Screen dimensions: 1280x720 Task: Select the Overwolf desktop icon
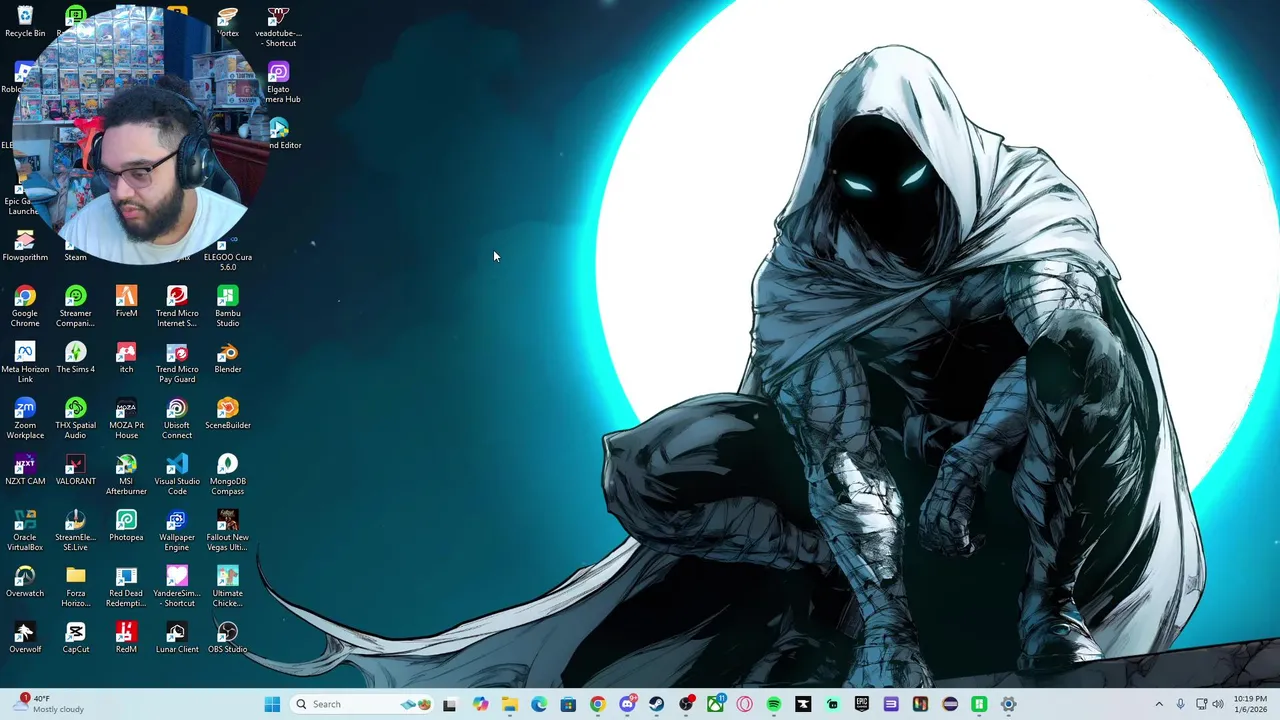click(x=25, y=637)
